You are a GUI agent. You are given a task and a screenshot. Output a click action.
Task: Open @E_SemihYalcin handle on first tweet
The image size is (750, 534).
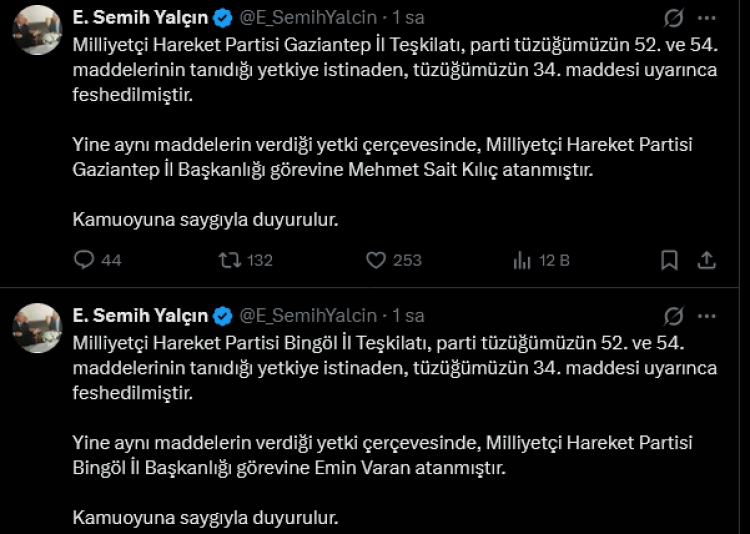(x=307, y=19)
